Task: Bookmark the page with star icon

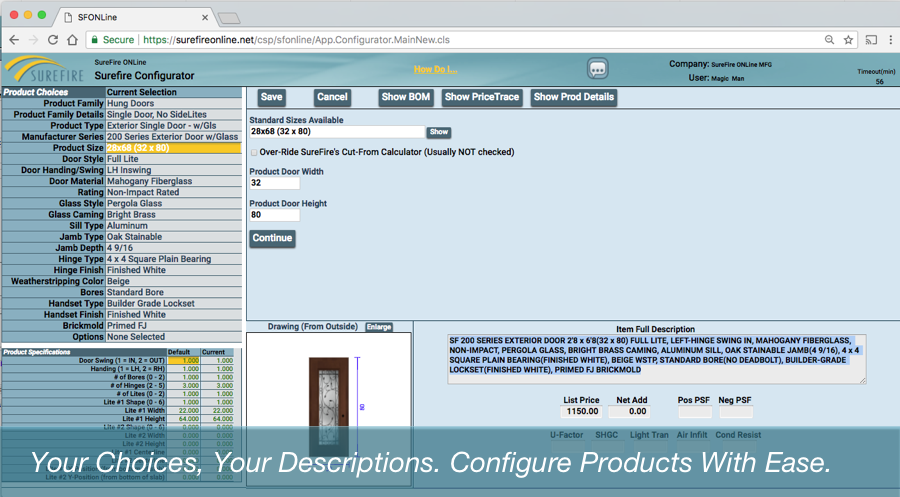Action: 848,40
